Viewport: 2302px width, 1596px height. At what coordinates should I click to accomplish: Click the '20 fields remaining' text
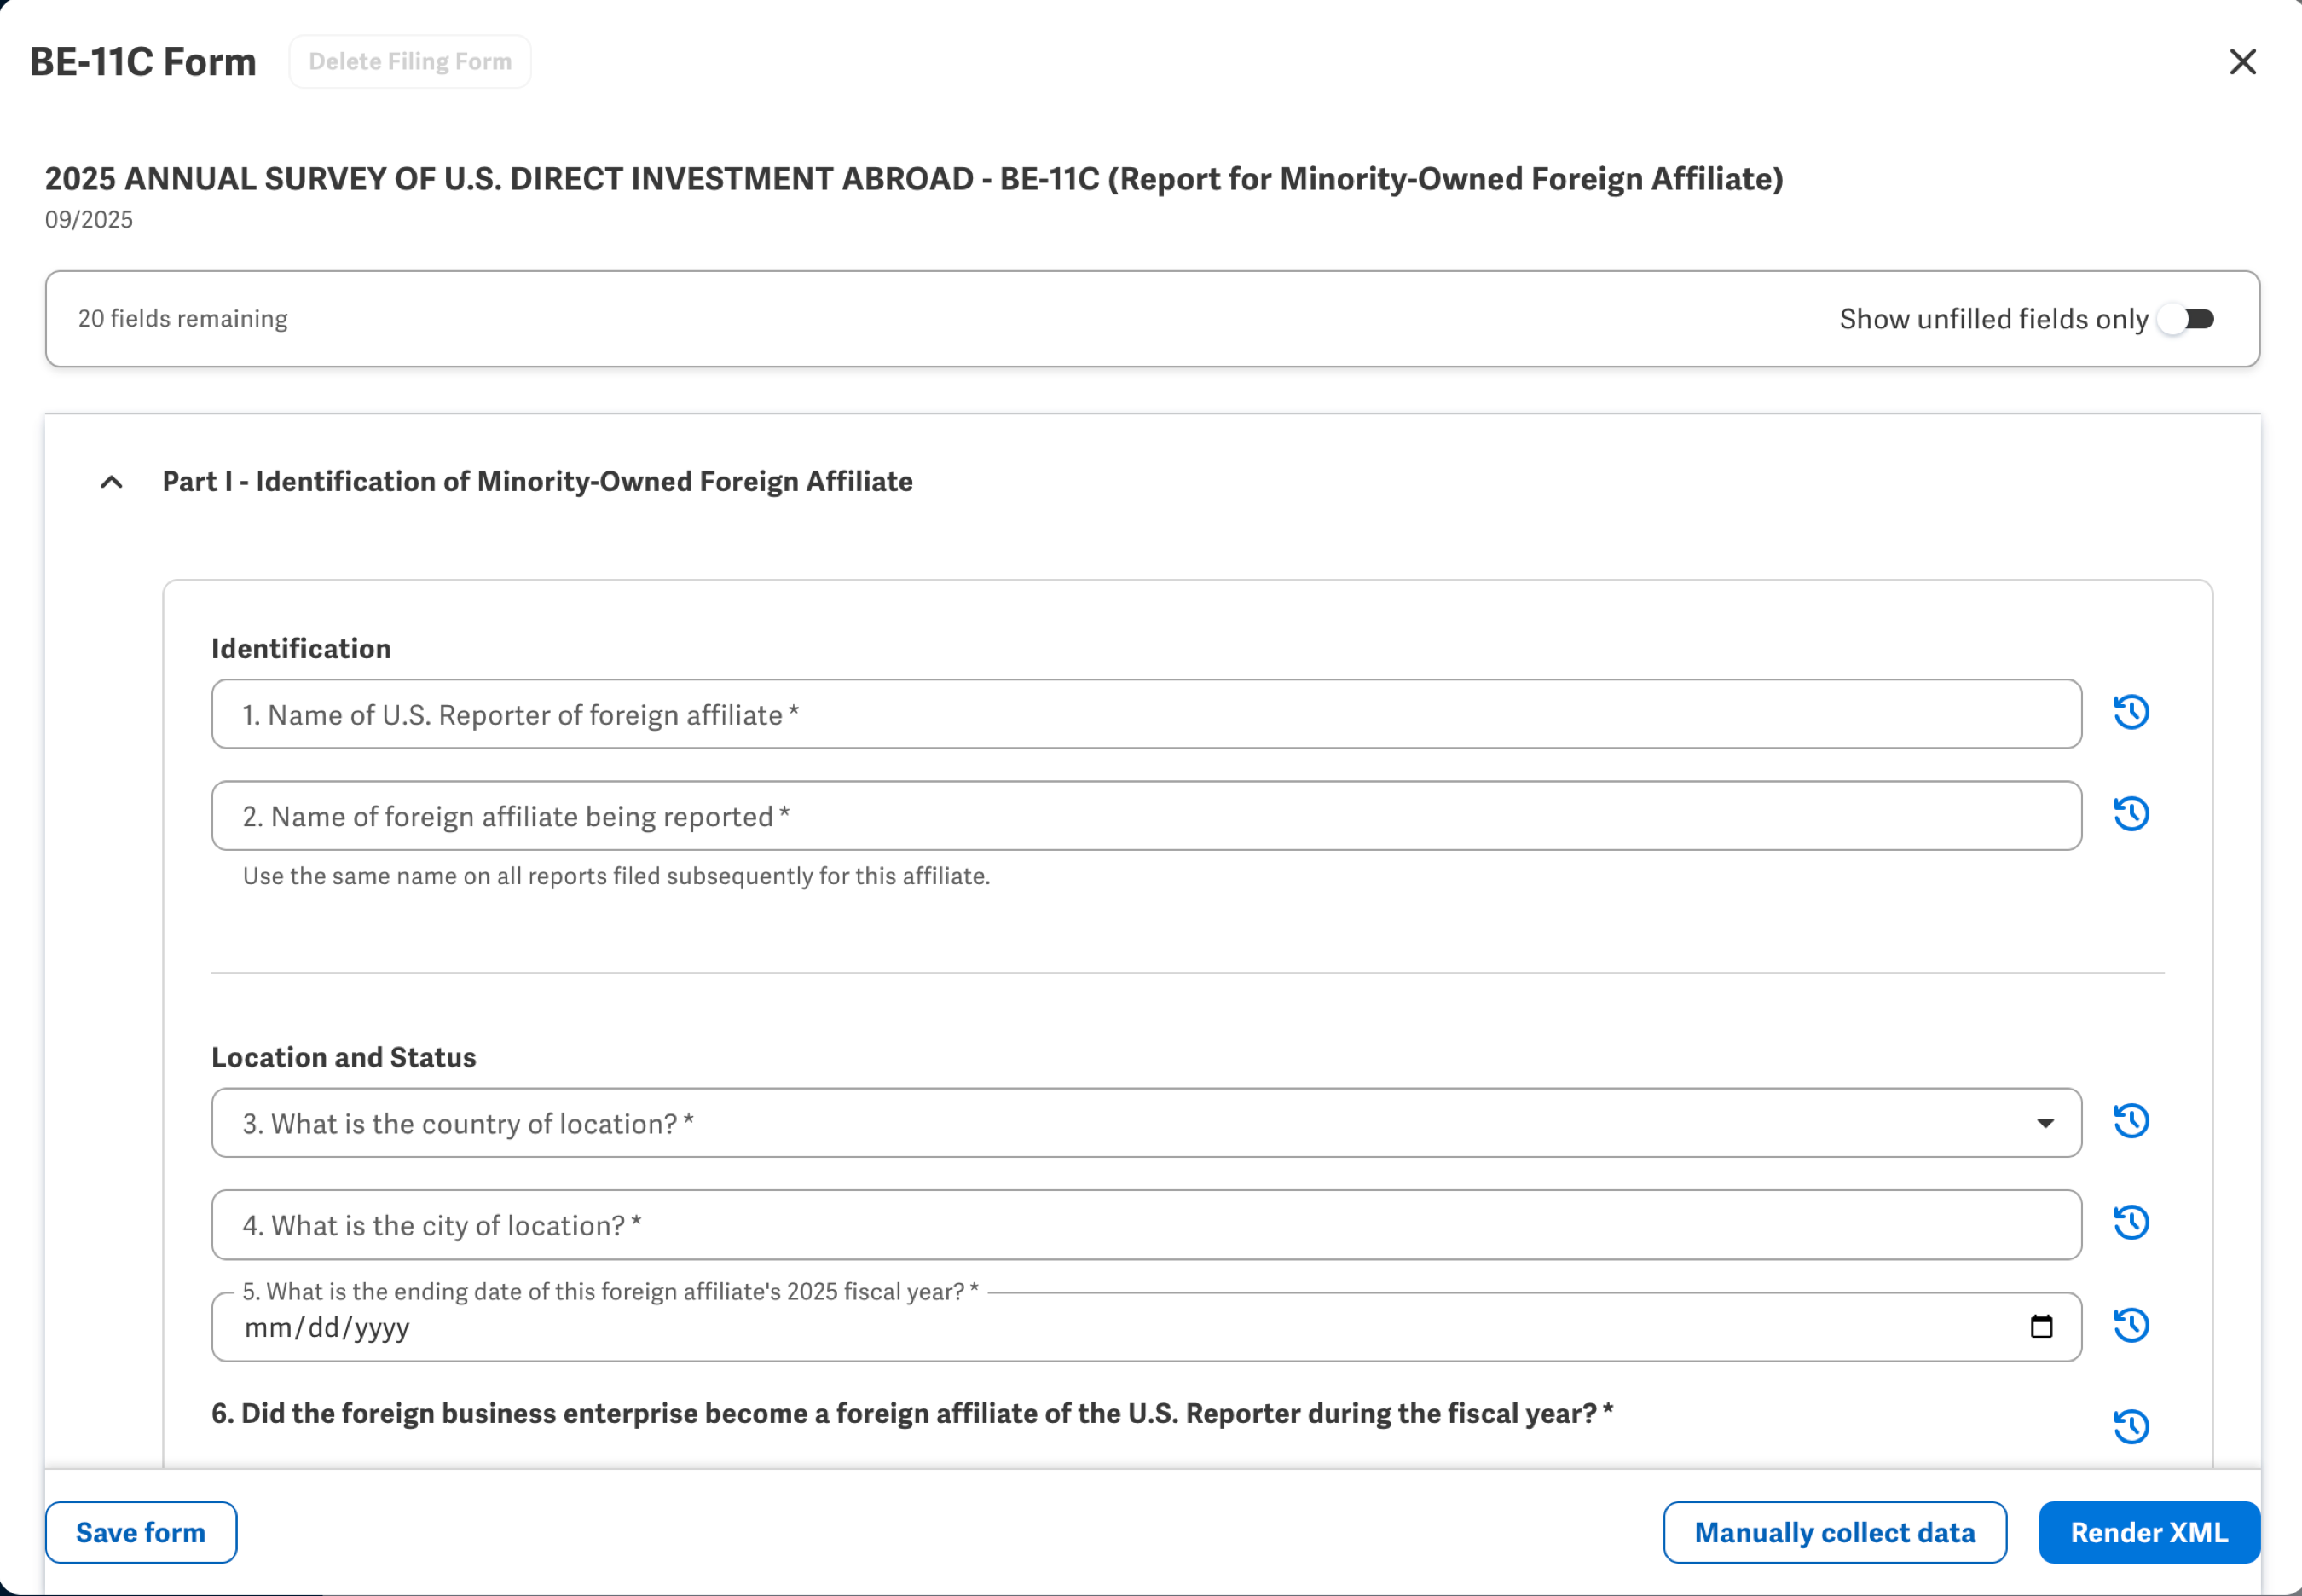(183, 319)
